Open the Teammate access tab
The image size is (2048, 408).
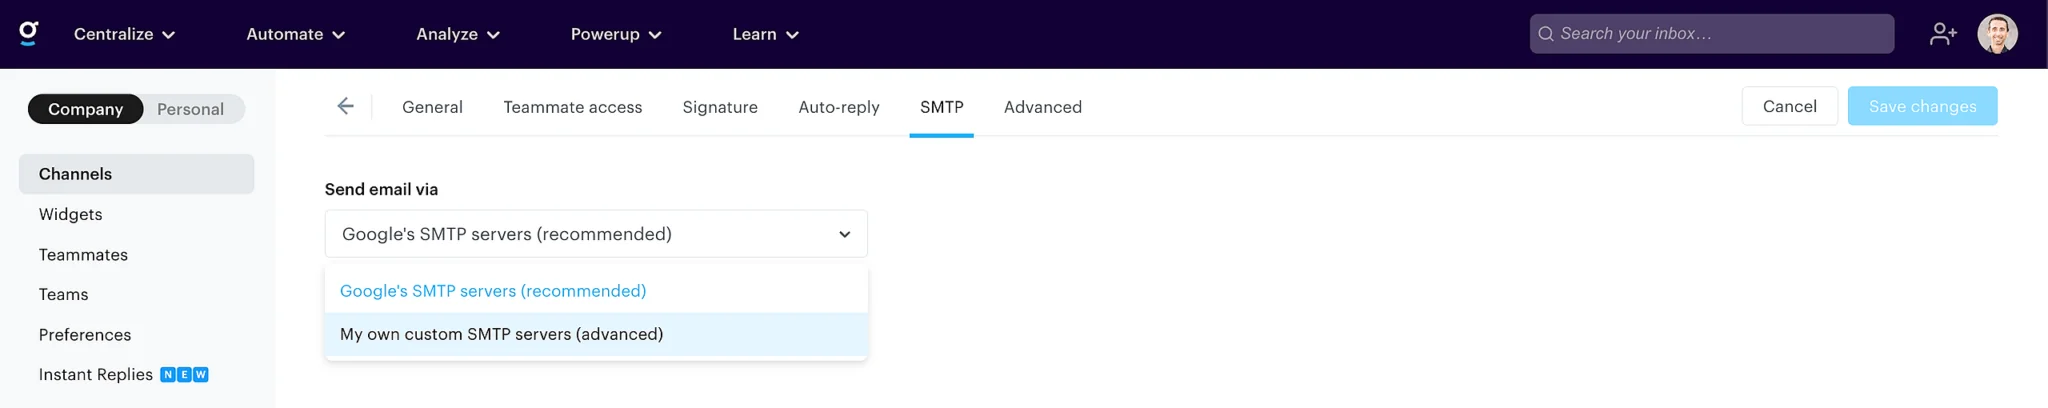point(573,107)
